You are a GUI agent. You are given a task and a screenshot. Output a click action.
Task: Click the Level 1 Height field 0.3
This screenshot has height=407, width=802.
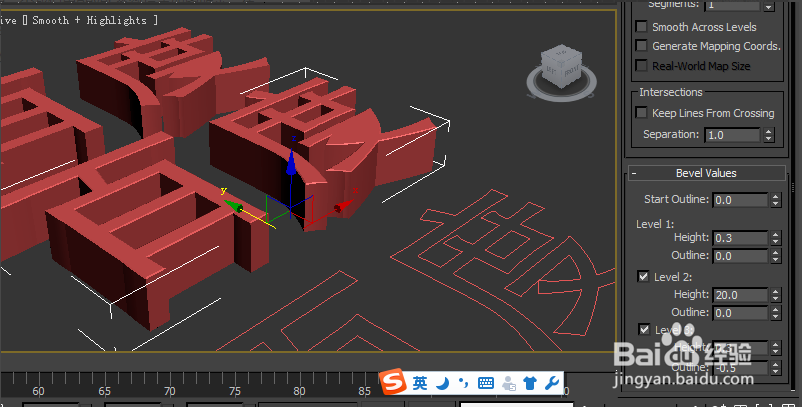tap(740, 238)
